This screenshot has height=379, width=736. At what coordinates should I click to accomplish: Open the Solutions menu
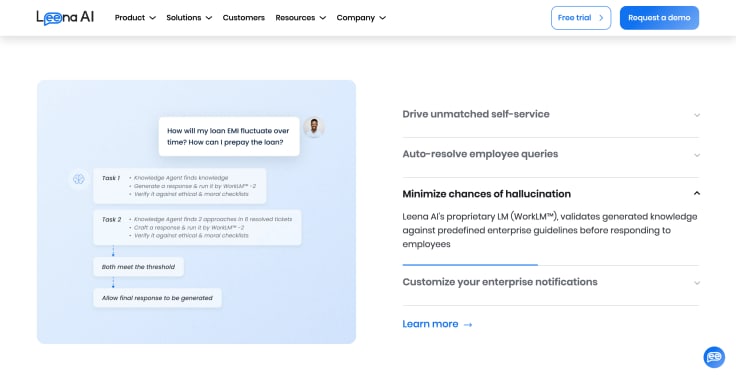(x=189, y=18)
